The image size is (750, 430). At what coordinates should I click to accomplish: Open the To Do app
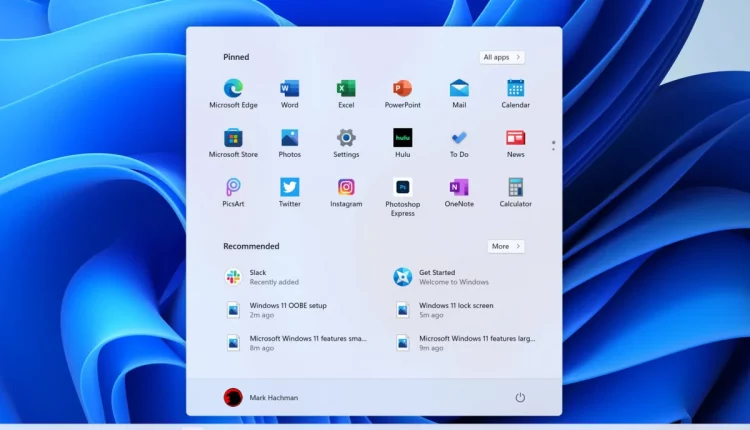459,138
